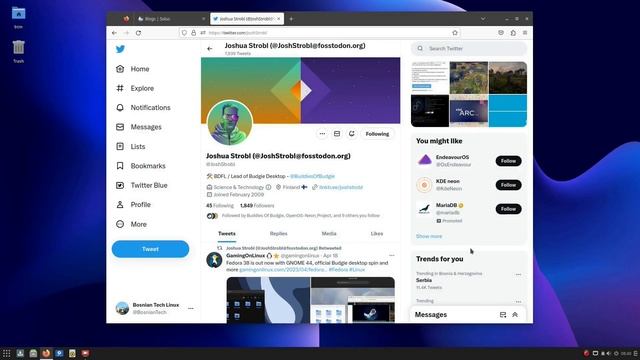Open Home from the Twitter sidebar
Viewport: 640px width, 360px height.
click(133, 69)
